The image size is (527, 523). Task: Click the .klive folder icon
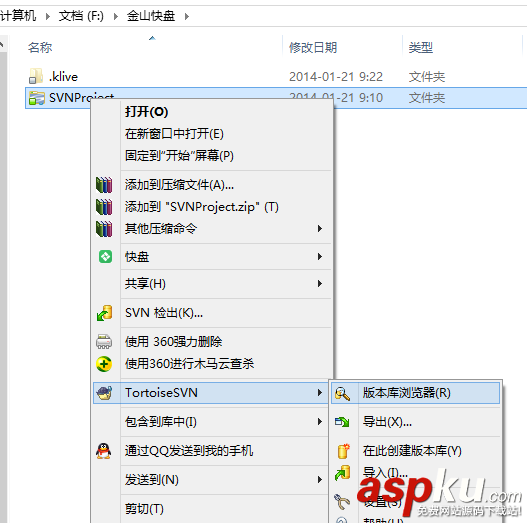tap(36, 76)
